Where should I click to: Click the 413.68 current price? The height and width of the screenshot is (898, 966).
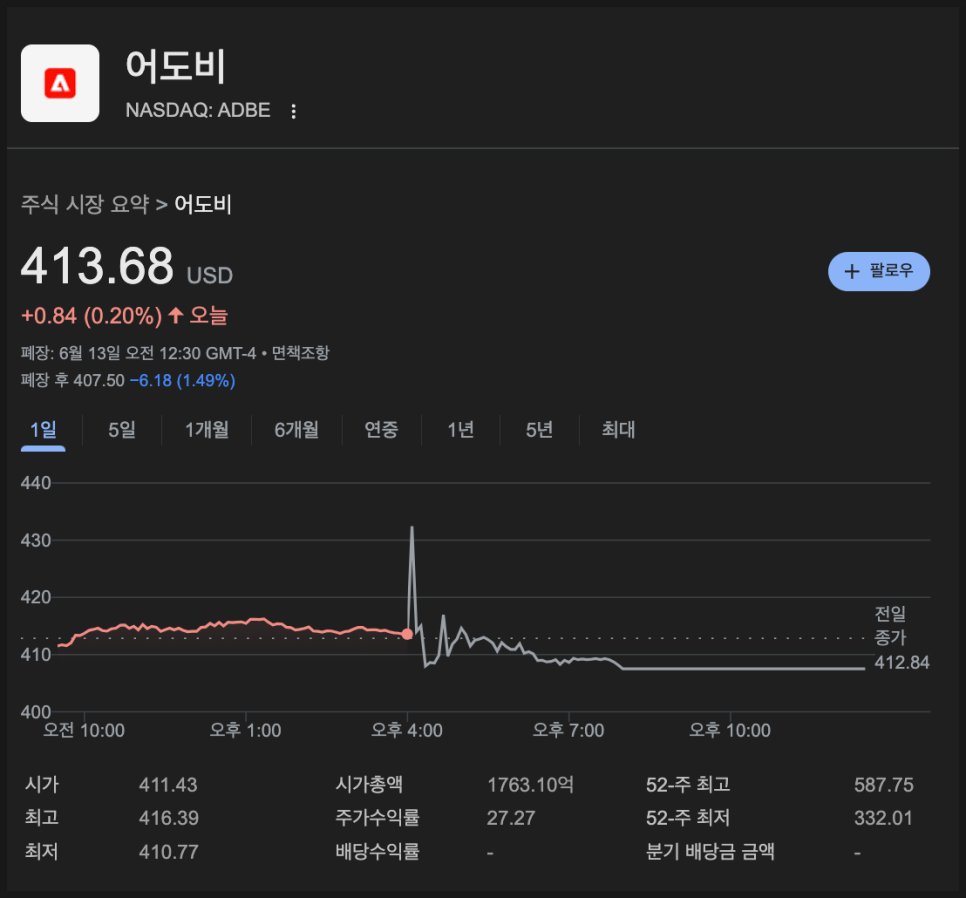click(97, 265)
